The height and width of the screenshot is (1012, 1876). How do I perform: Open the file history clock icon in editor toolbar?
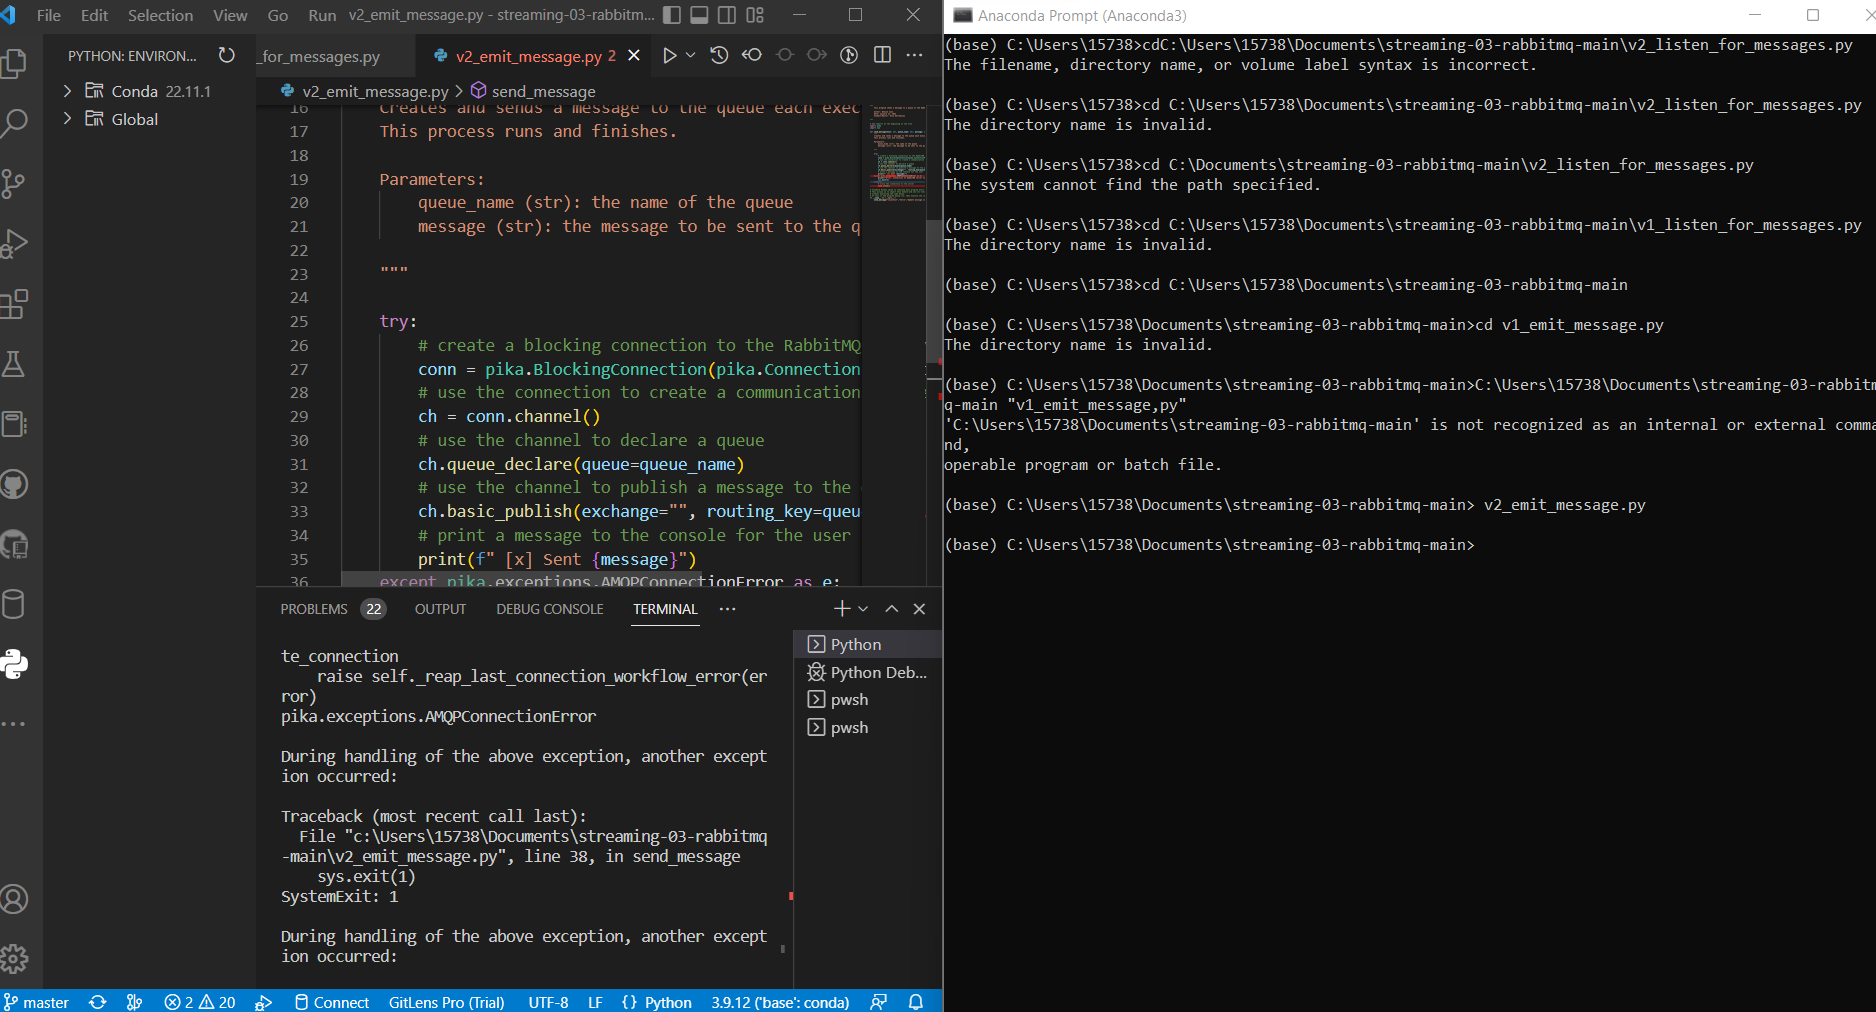(x=719, y=55)
